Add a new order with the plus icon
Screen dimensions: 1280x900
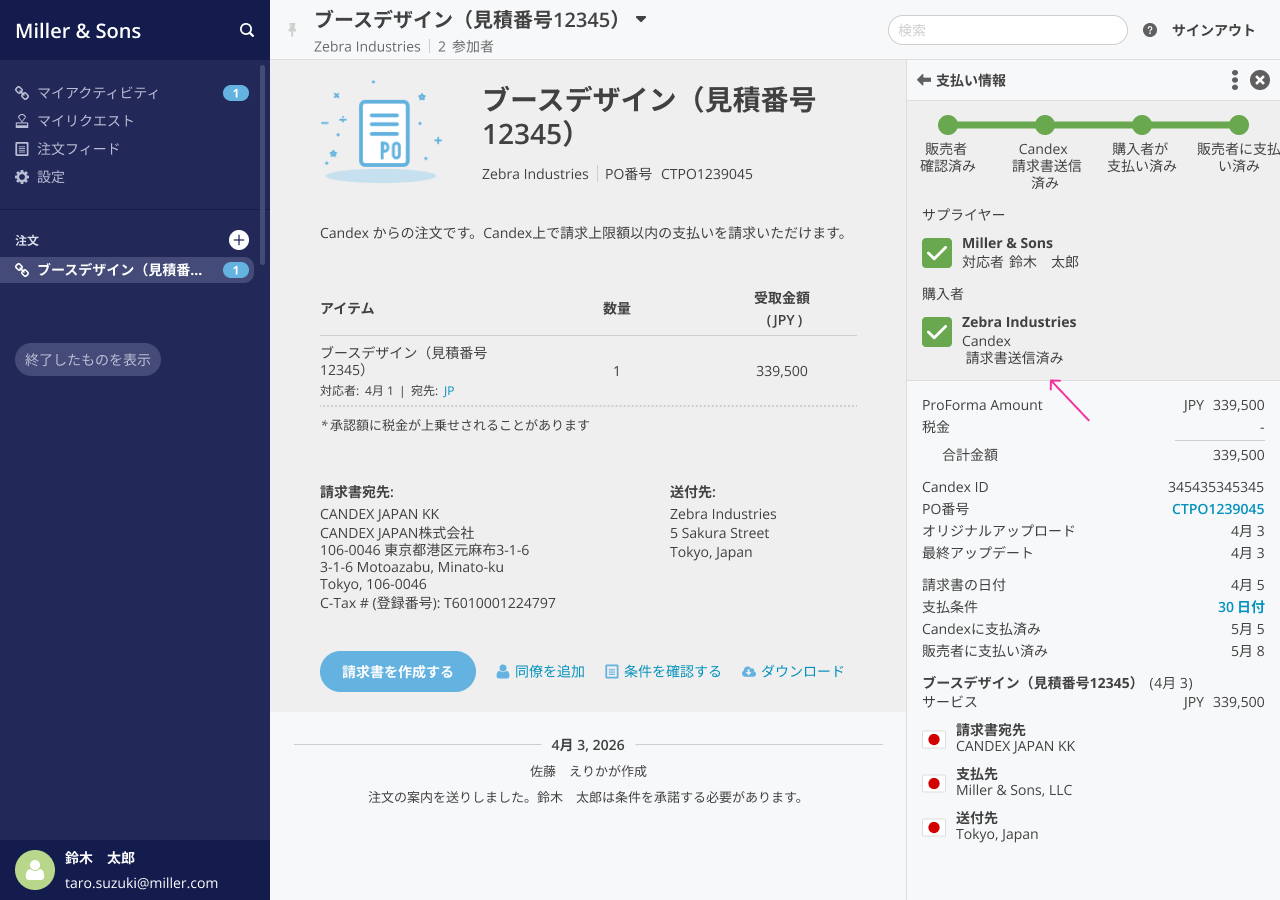coord(239,240)
